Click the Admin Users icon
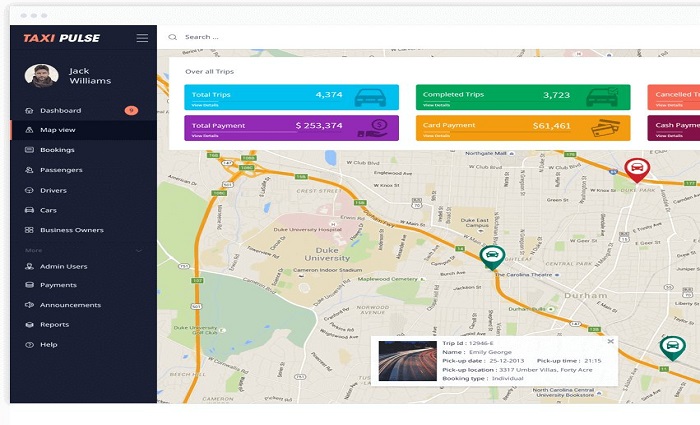The image size is (700, 425). click(29, 267)
